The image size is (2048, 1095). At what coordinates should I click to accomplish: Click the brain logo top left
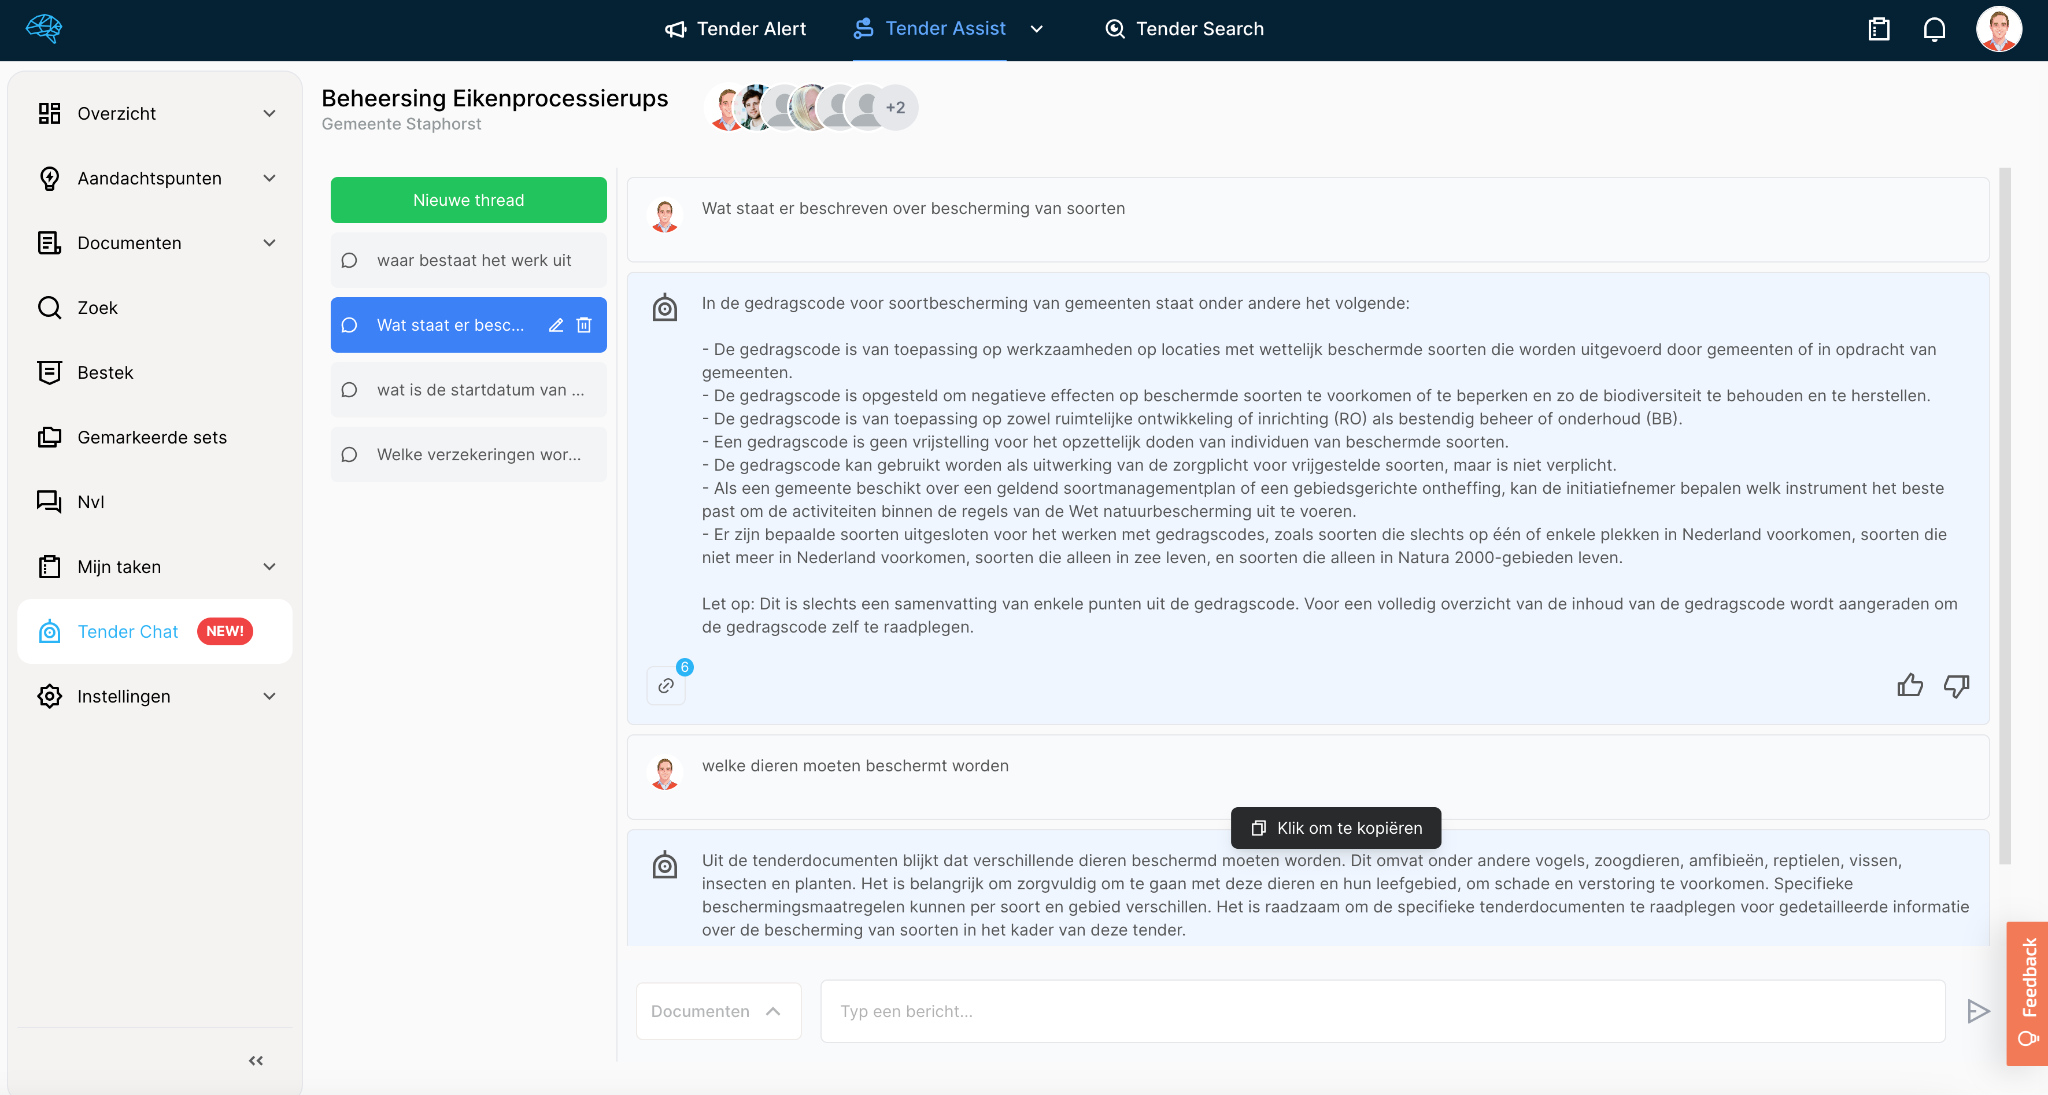41,29
